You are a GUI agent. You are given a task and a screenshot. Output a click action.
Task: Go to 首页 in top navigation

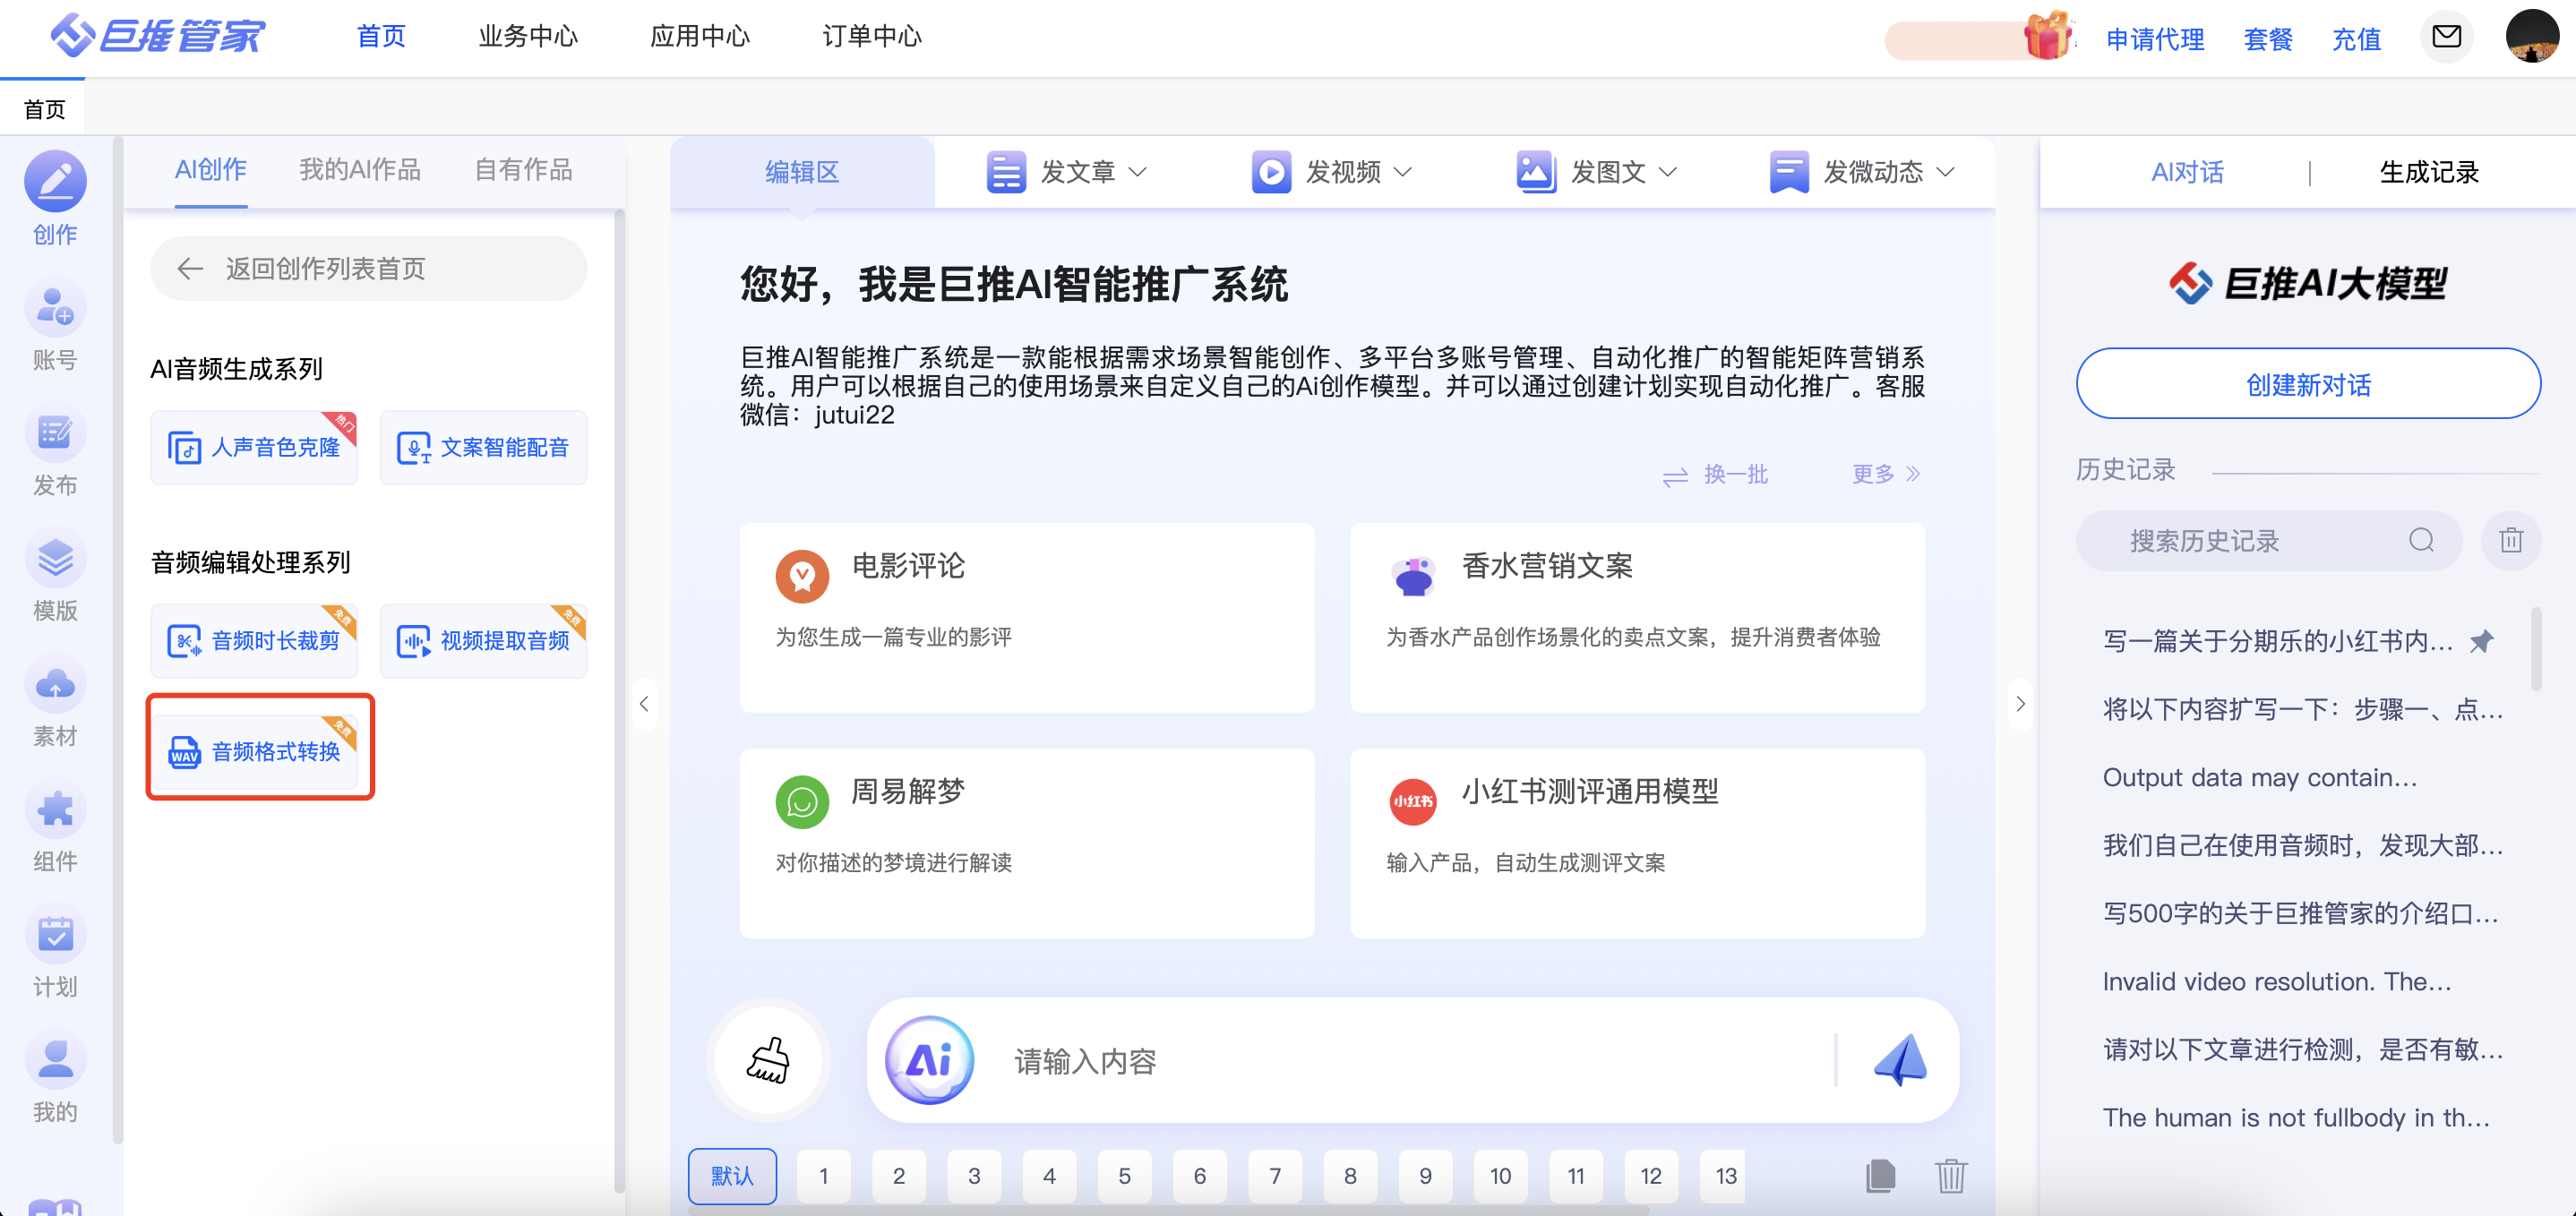pyautogui.click(x=381, y=36)
